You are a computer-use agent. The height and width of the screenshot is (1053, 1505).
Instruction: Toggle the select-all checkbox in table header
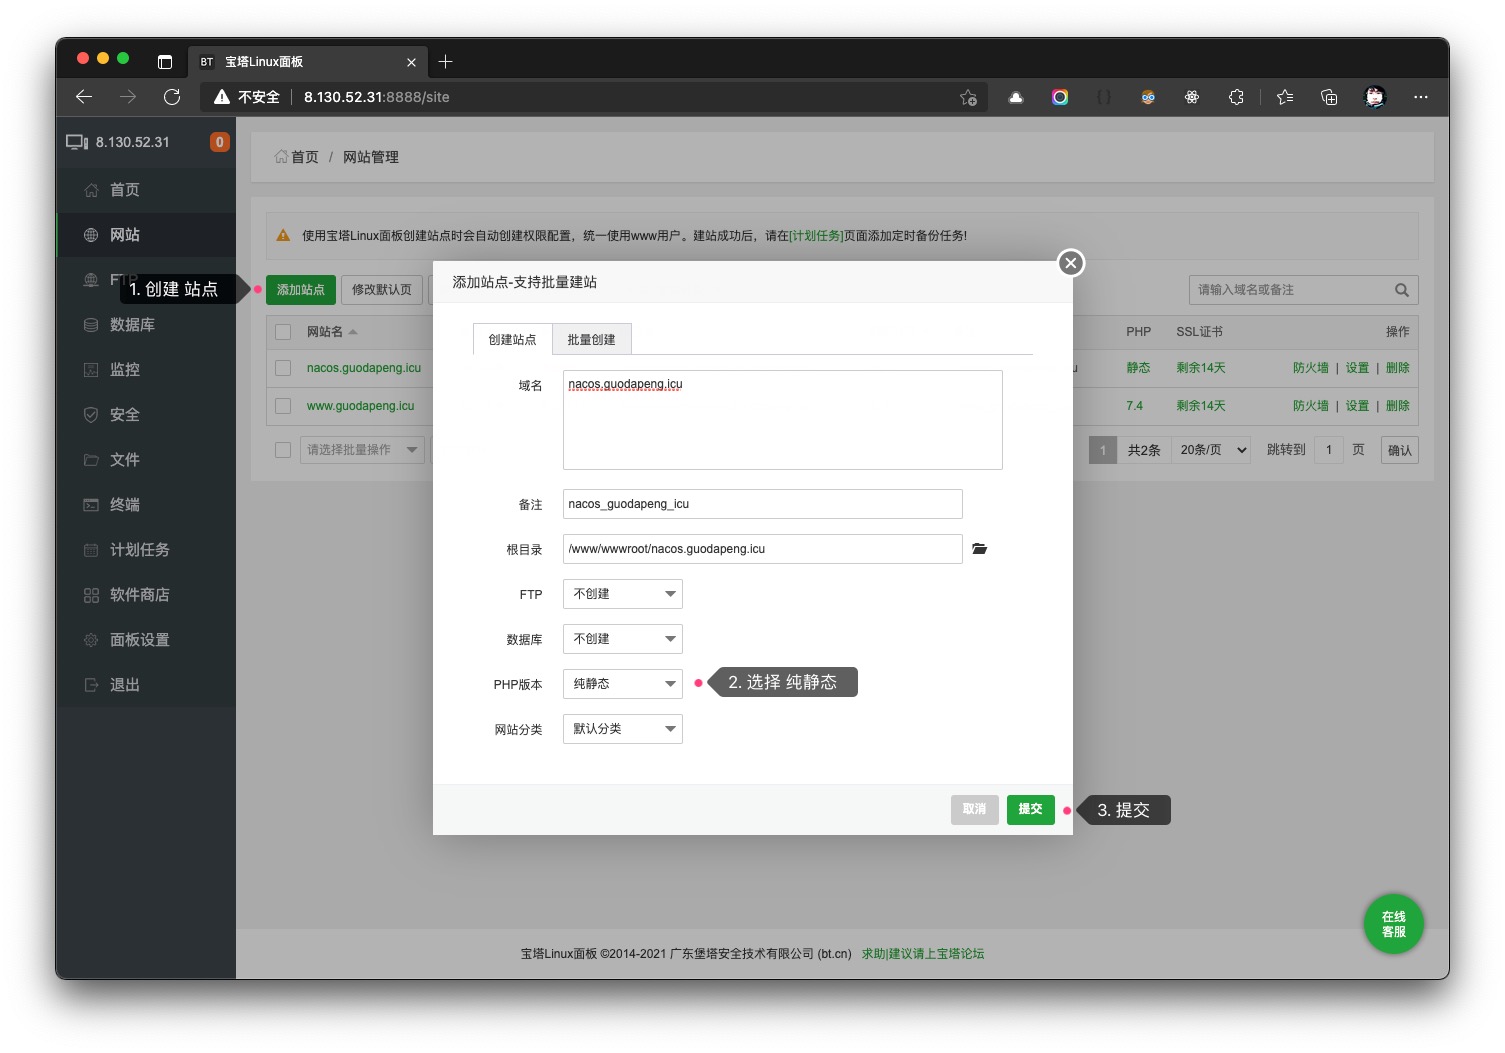283,332
